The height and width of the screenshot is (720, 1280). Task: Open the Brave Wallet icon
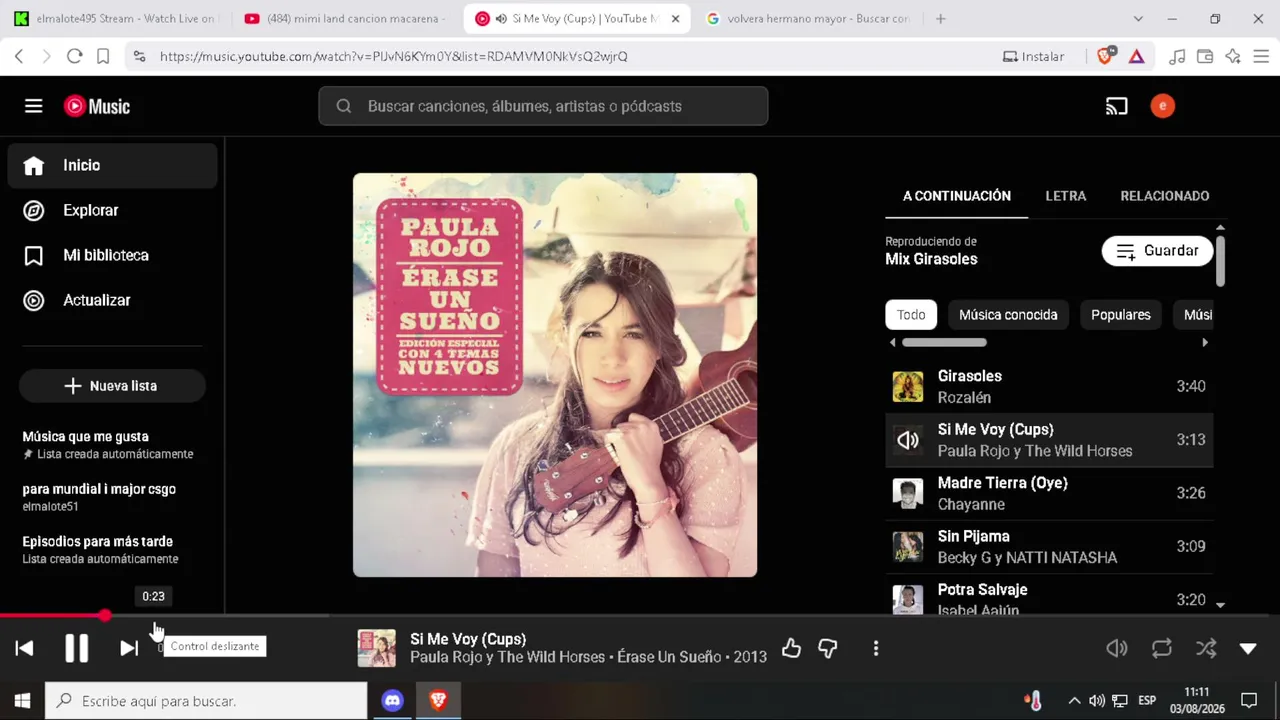click(1205, 56)
